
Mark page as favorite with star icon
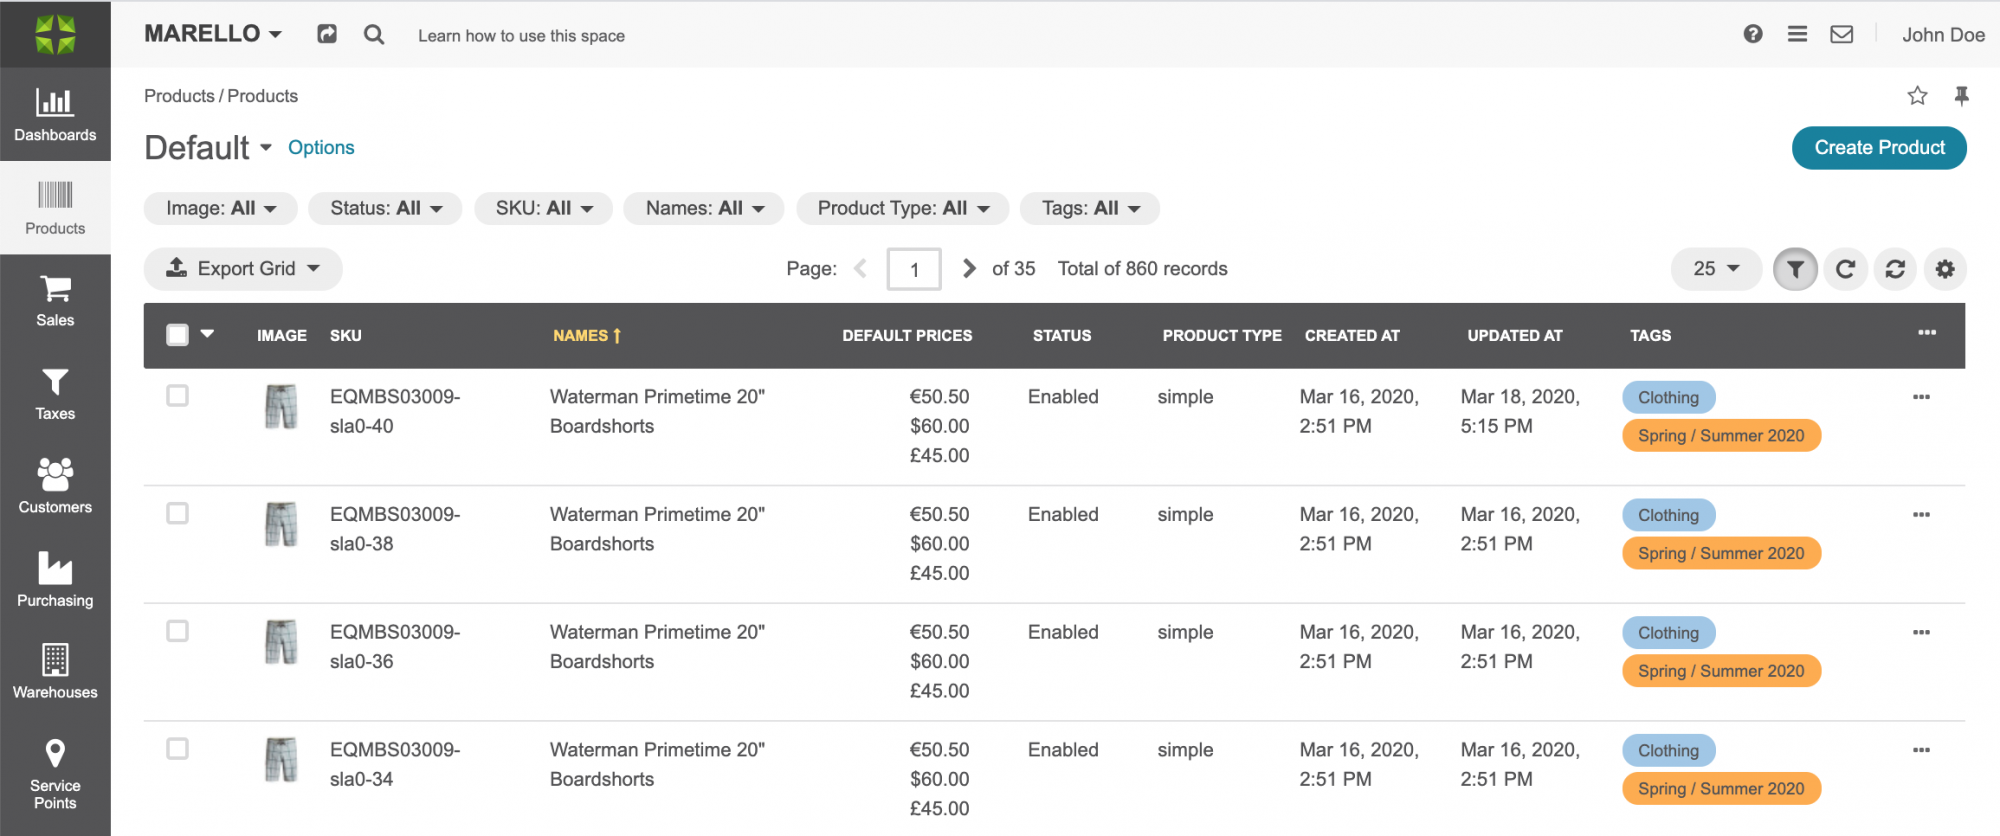click(1917, 96)
